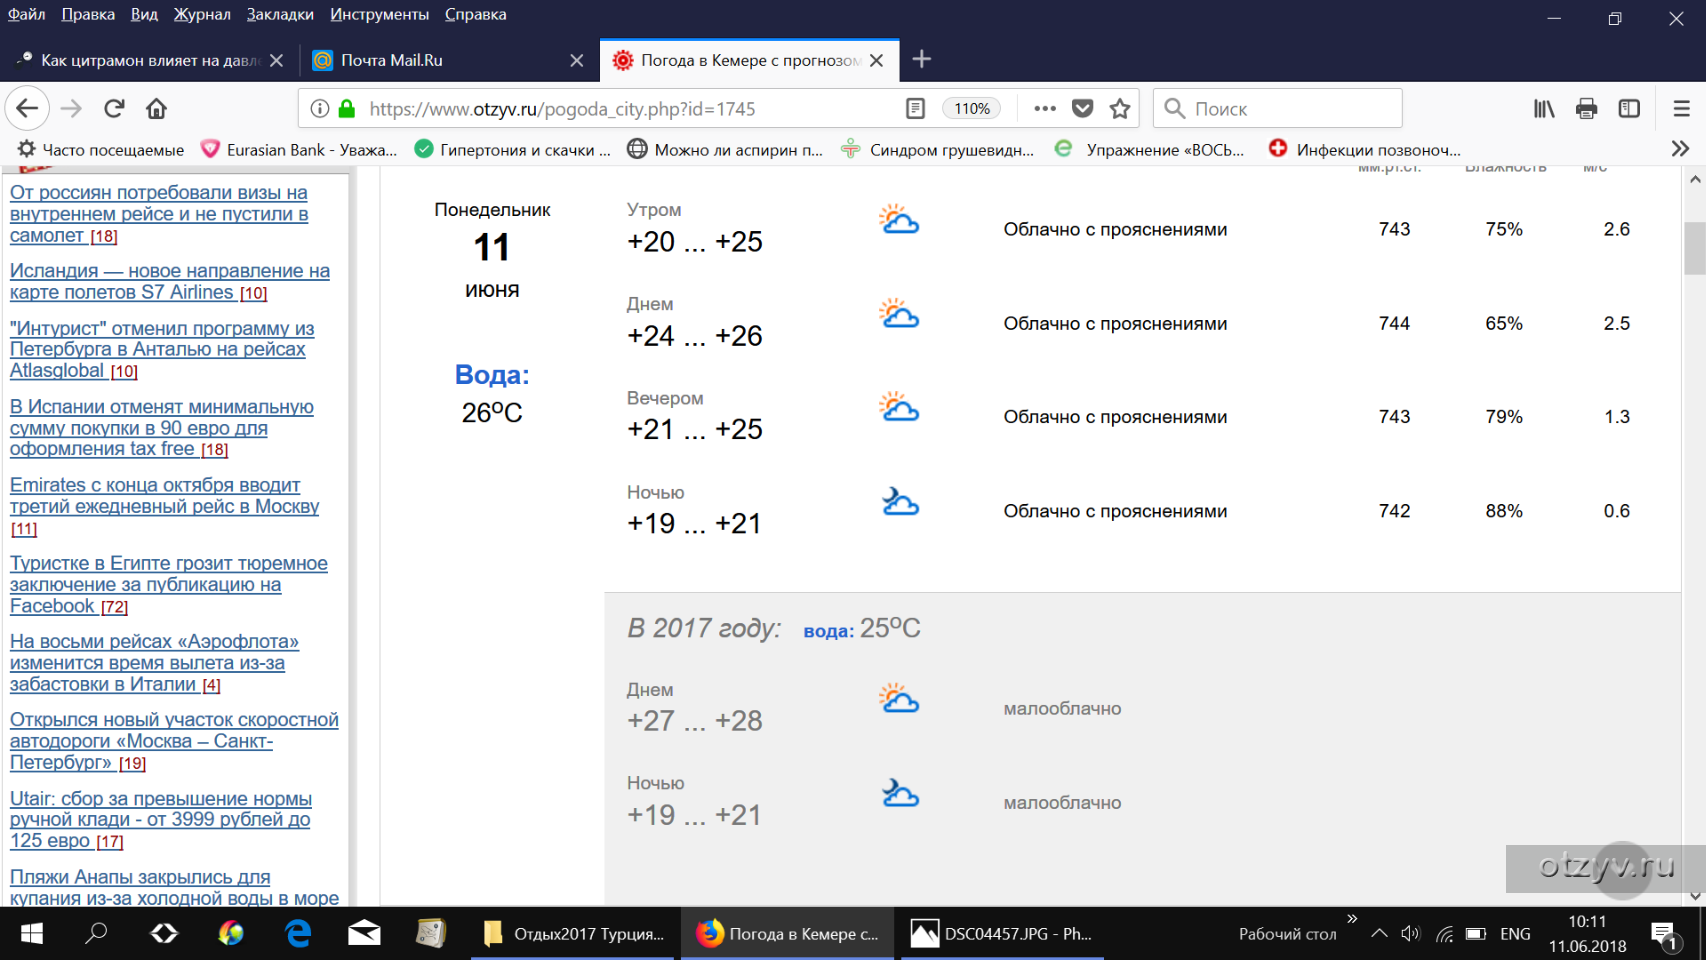Screen dimensions: 1706x960
Task: Bookmark this page with star icon
Action: click(x=1120, y=108)
